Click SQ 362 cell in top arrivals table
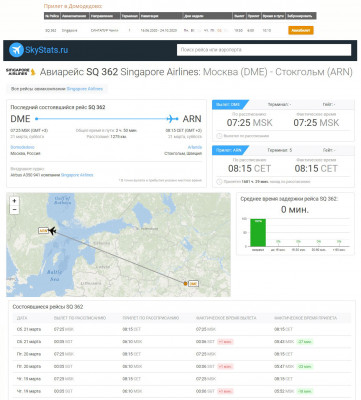Screen dimensions: 361x400 pyautogui.click(x=51, y=30)
